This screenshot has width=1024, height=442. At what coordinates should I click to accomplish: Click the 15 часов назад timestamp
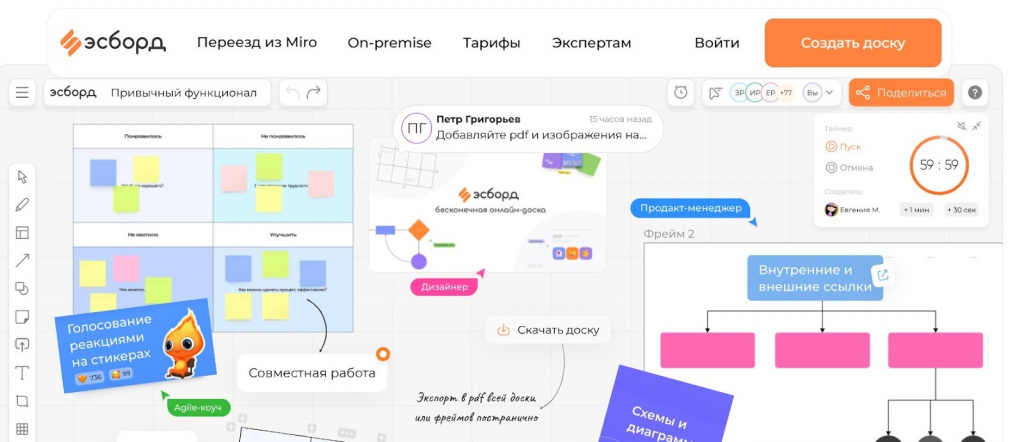[x=620, y=119]
